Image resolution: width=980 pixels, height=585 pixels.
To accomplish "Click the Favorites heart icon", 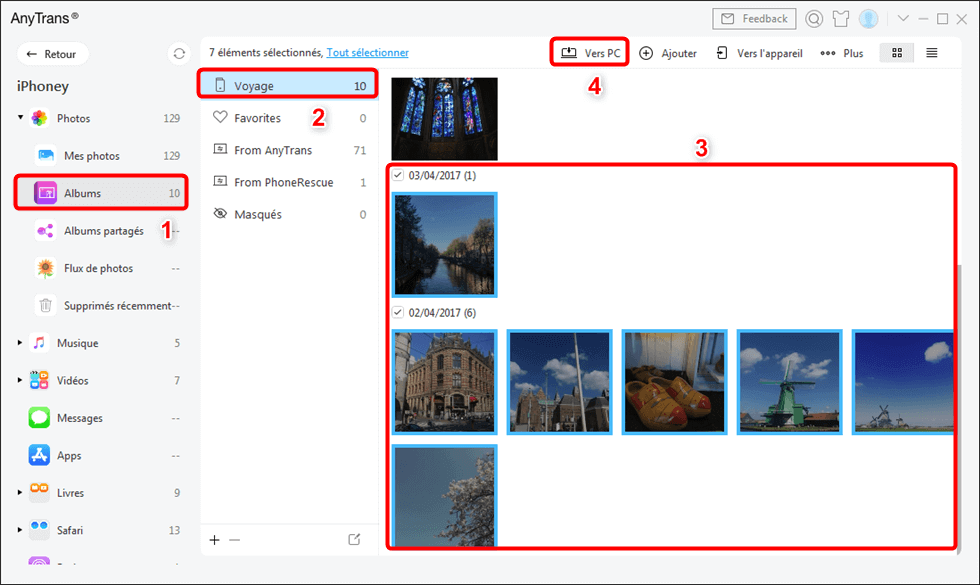I will [x=220, y=117].
